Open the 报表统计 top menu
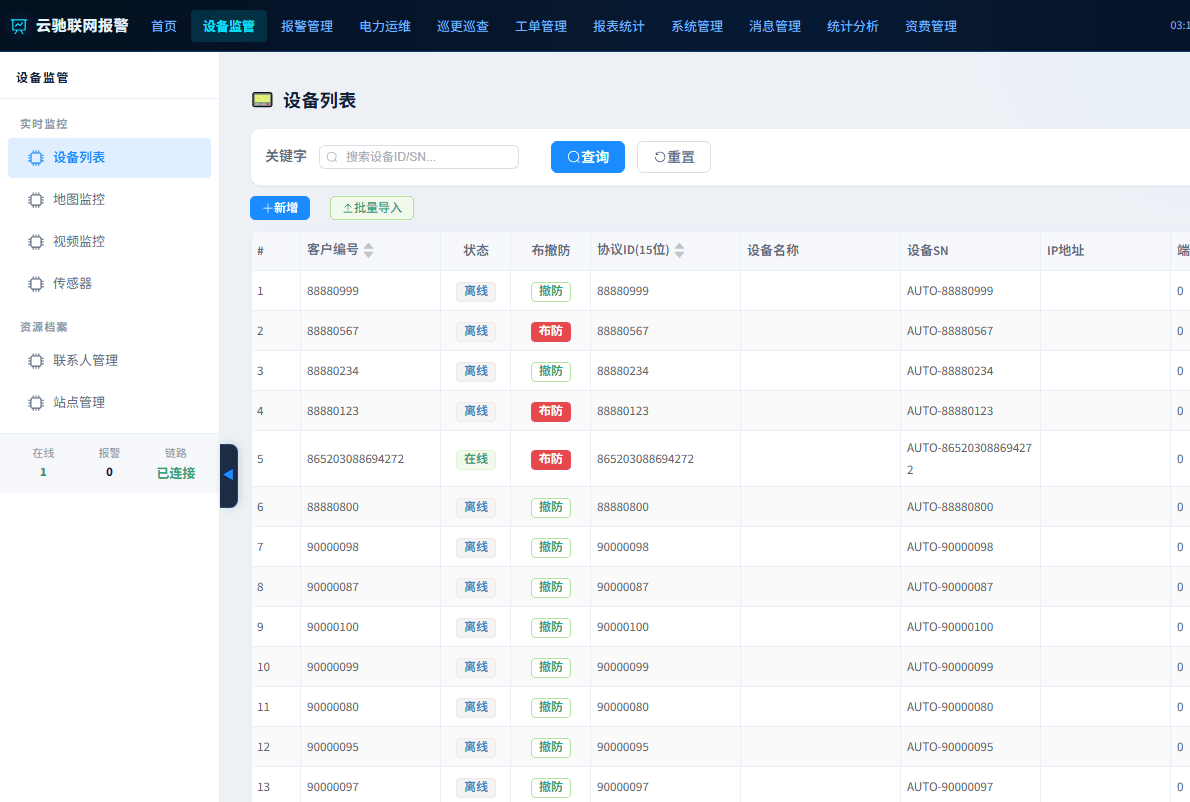Viewport: 1190px width, 802px height. point(619,27)
